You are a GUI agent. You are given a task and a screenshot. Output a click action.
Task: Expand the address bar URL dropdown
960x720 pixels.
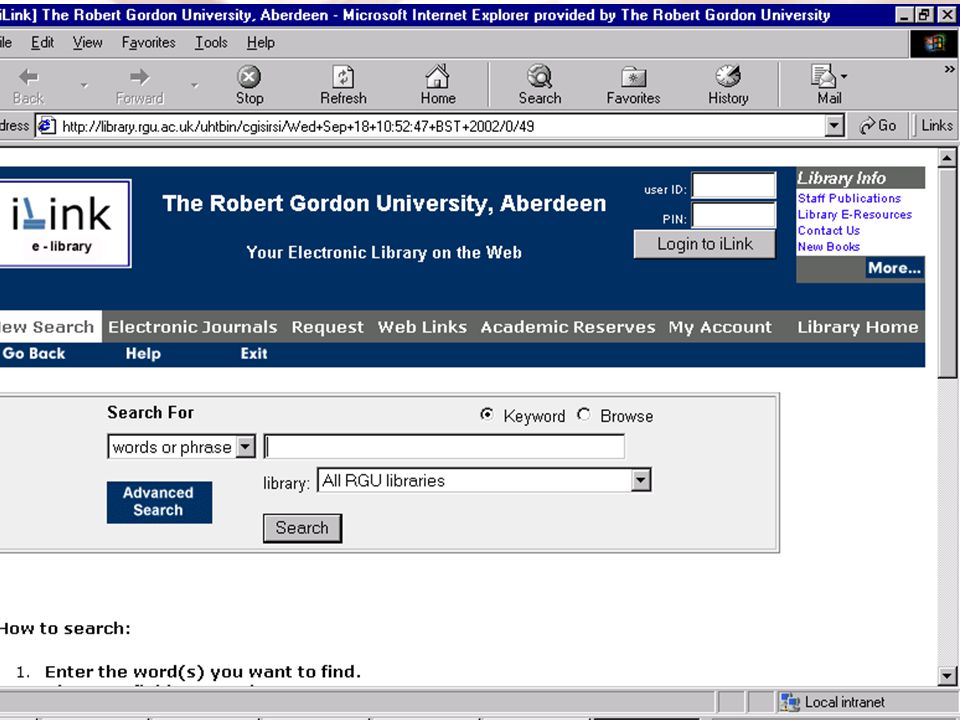833,126
